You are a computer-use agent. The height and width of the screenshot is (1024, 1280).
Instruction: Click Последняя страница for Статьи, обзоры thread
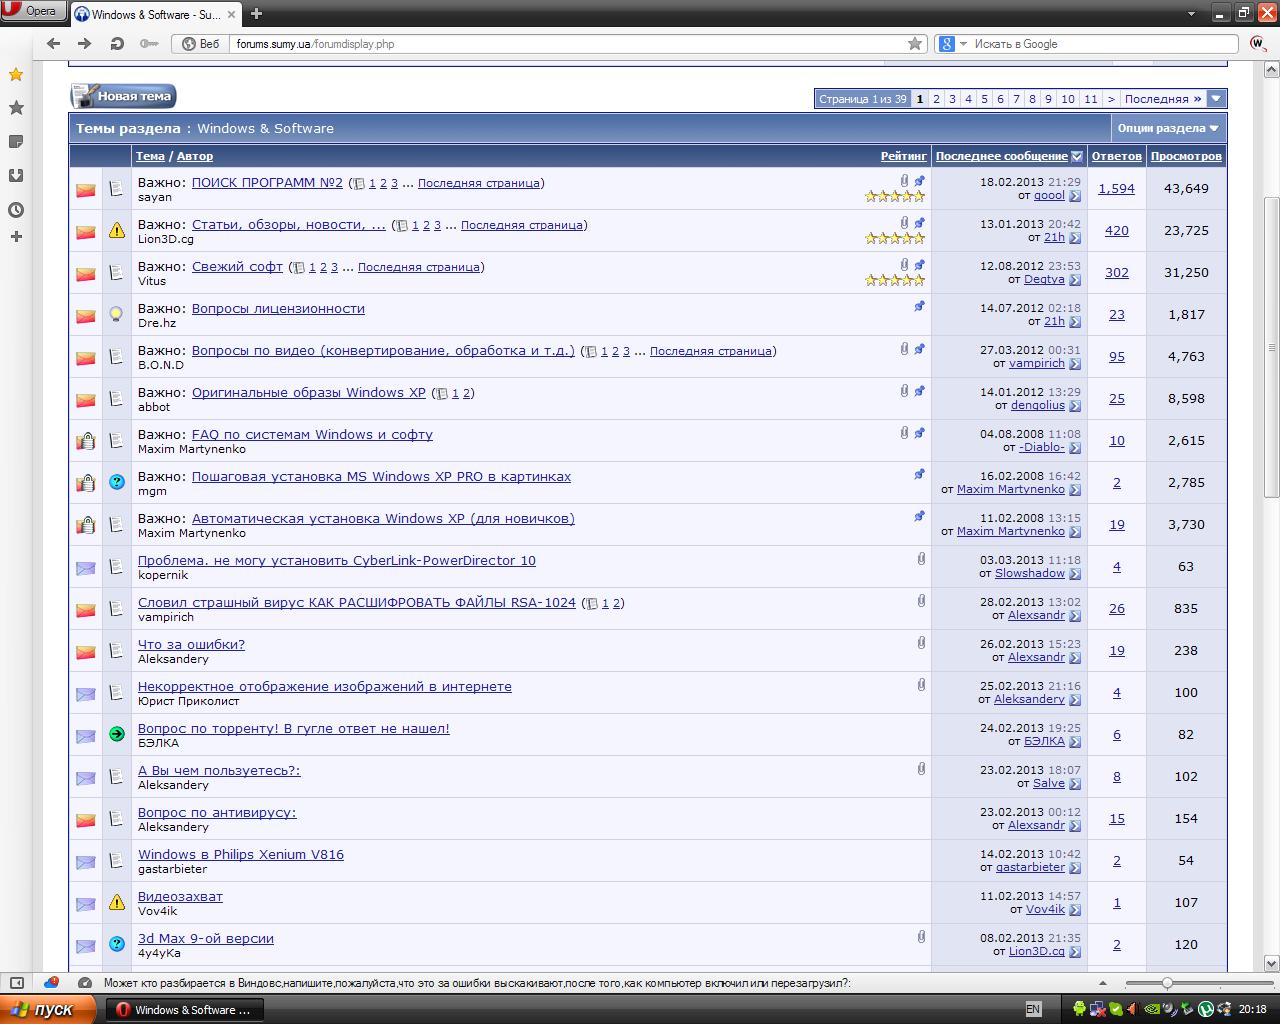522,225
